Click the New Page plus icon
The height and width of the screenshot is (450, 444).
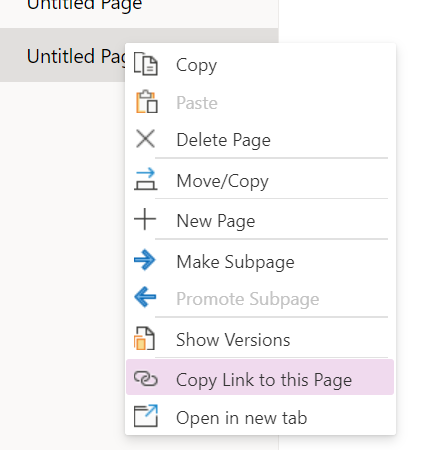click(145, 219)
